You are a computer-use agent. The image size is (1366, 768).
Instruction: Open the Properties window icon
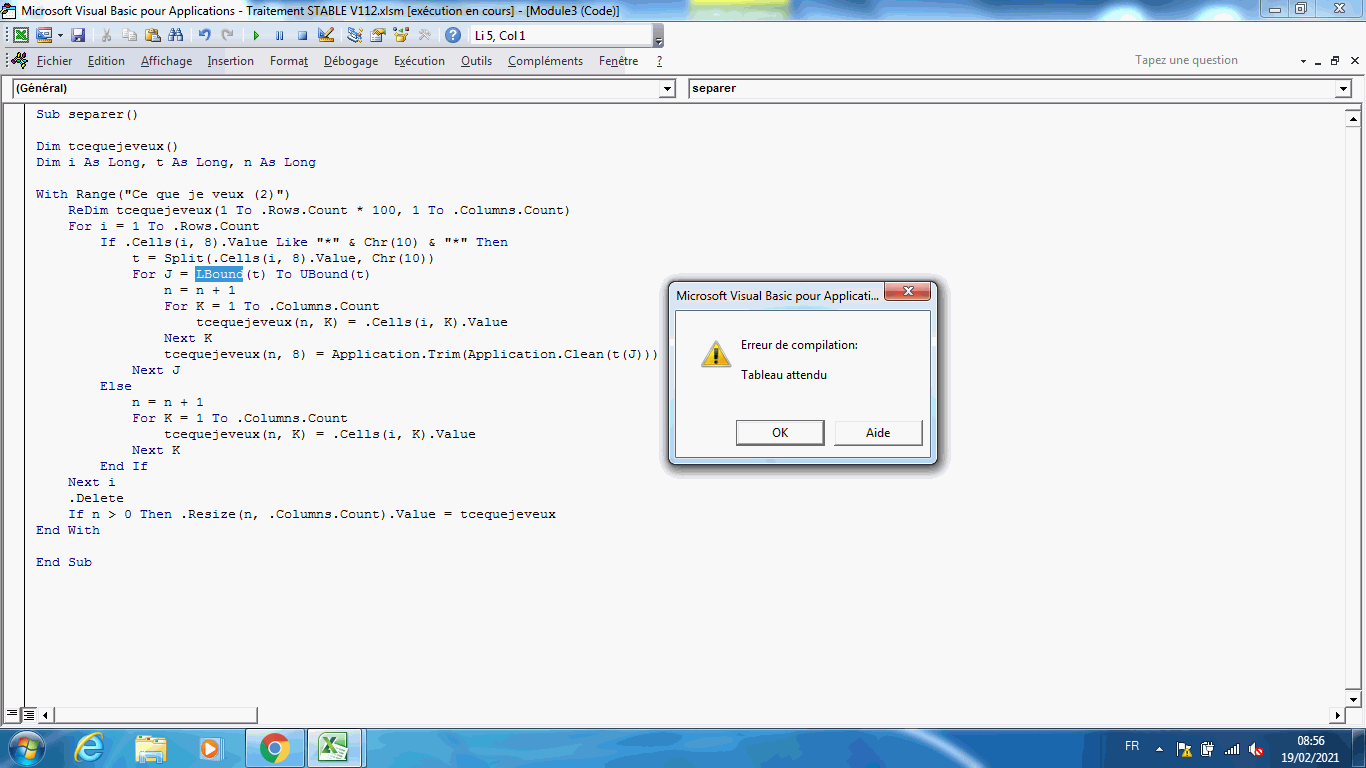tap(378, 35)
